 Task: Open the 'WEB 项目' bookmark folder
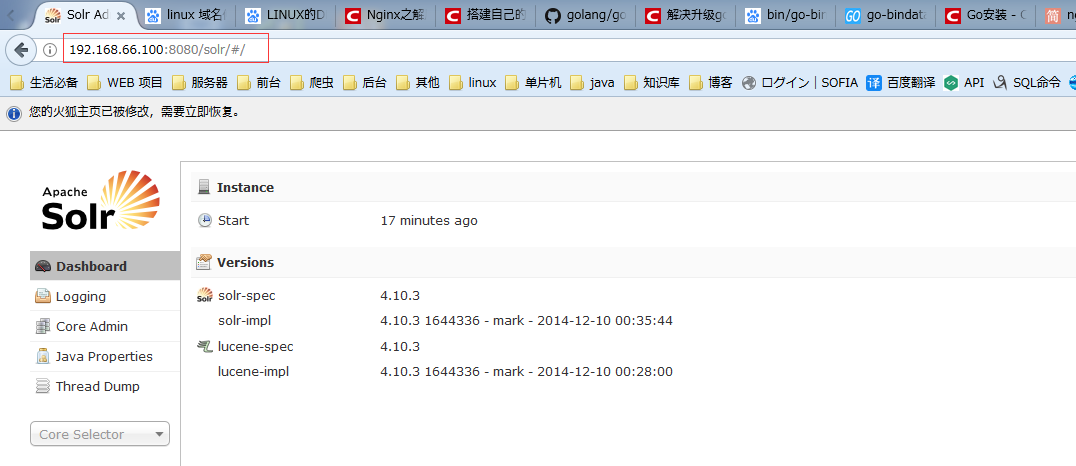(125, 83)
